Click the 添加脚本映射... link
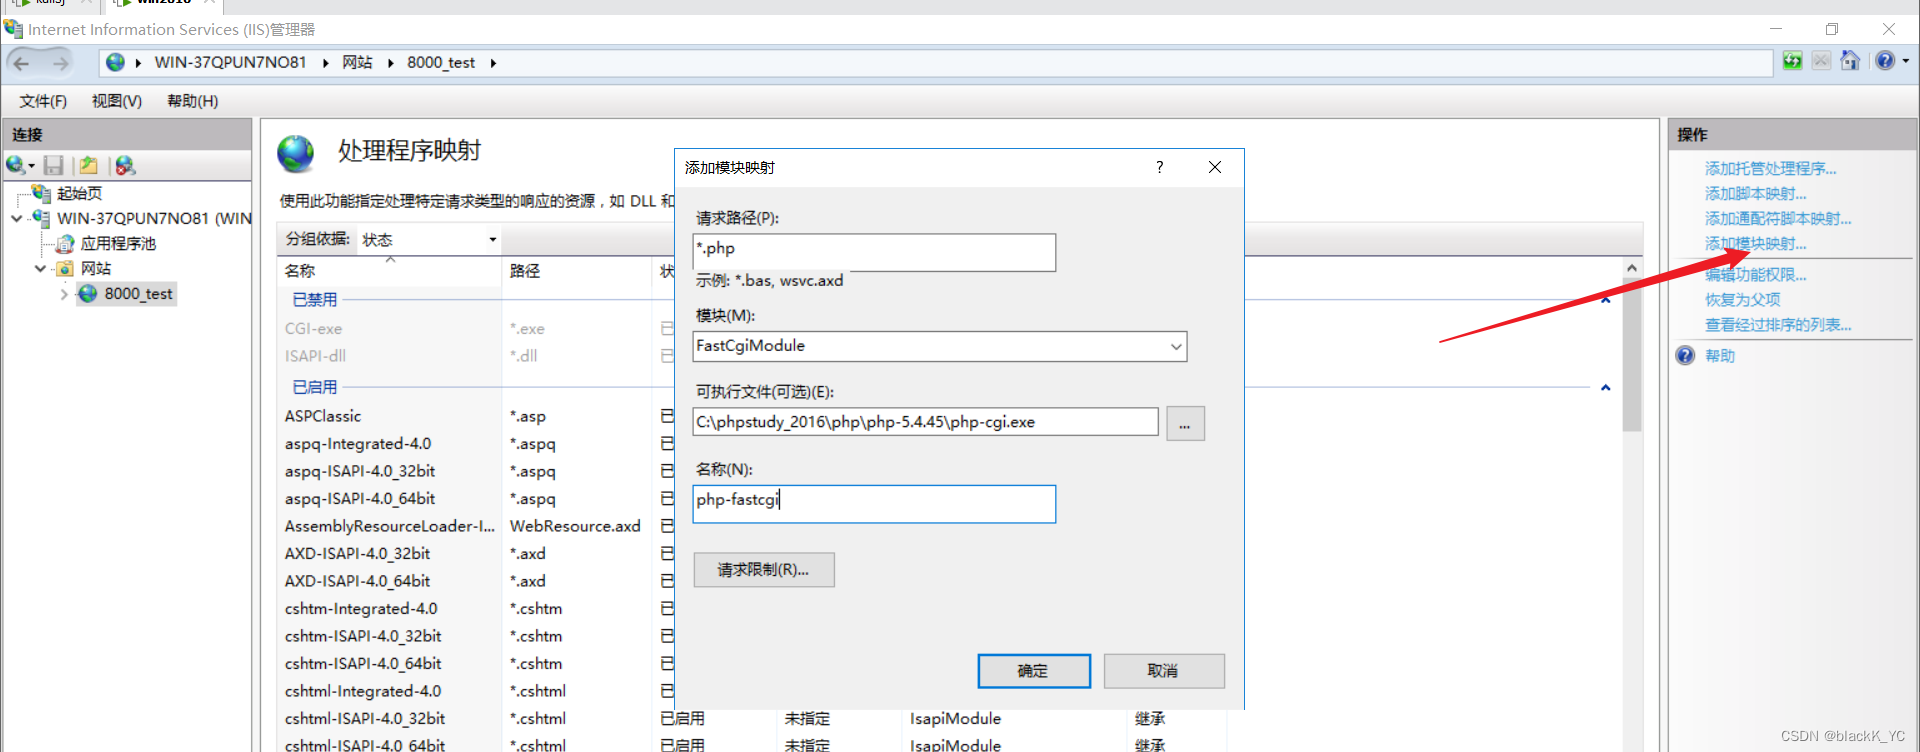This screenshot has width=1920, height=752. coord(1755,193)
